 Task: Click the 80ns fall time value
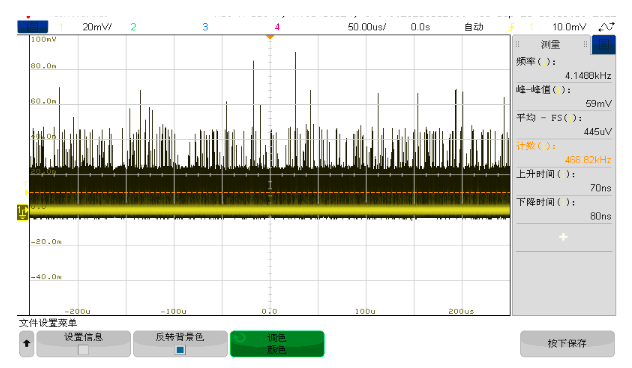(x=601, y=216)
